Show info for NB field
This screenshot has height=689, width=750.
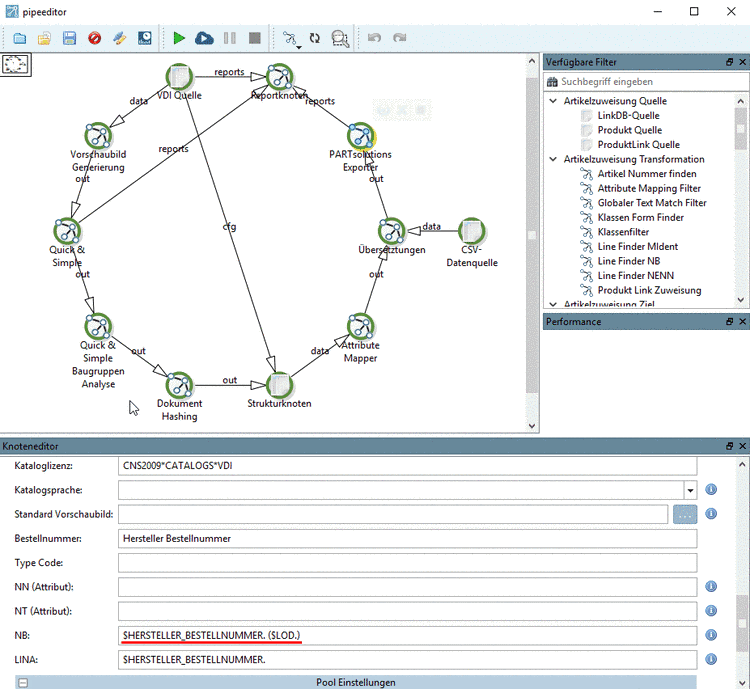[711, 635]
